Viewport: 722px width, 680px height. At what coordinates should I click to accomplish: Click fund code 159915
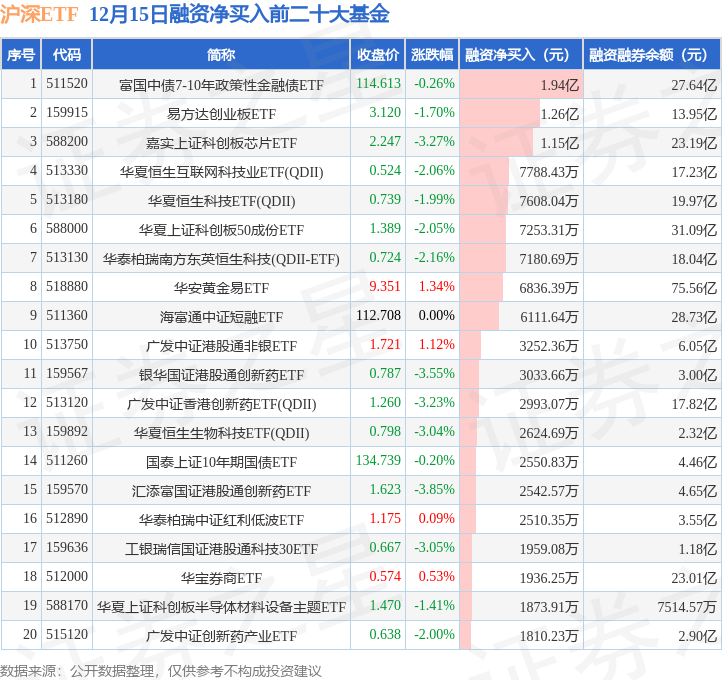(67, 112)
